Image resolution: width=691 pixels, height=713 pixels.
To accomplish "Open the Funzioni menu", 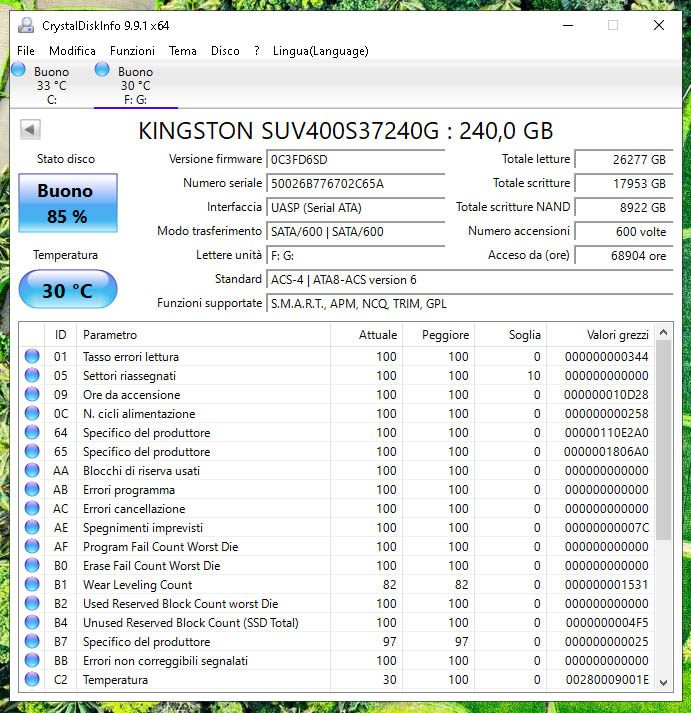I will click(x=132, y=50).
